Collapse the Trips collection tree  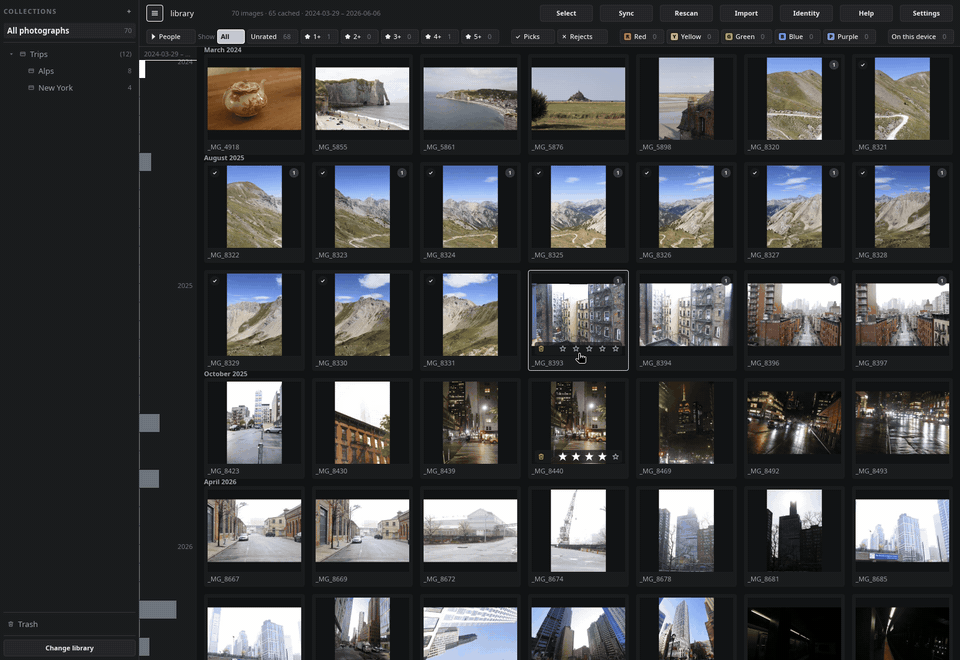click(12, 54)
